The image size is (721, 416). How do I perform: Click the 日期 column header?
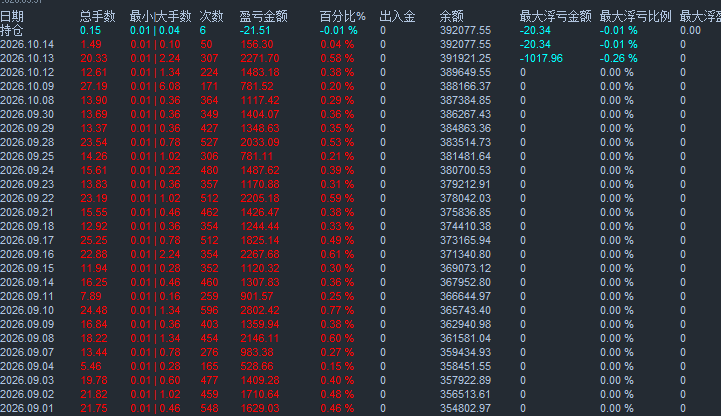[x=12, y=17]
